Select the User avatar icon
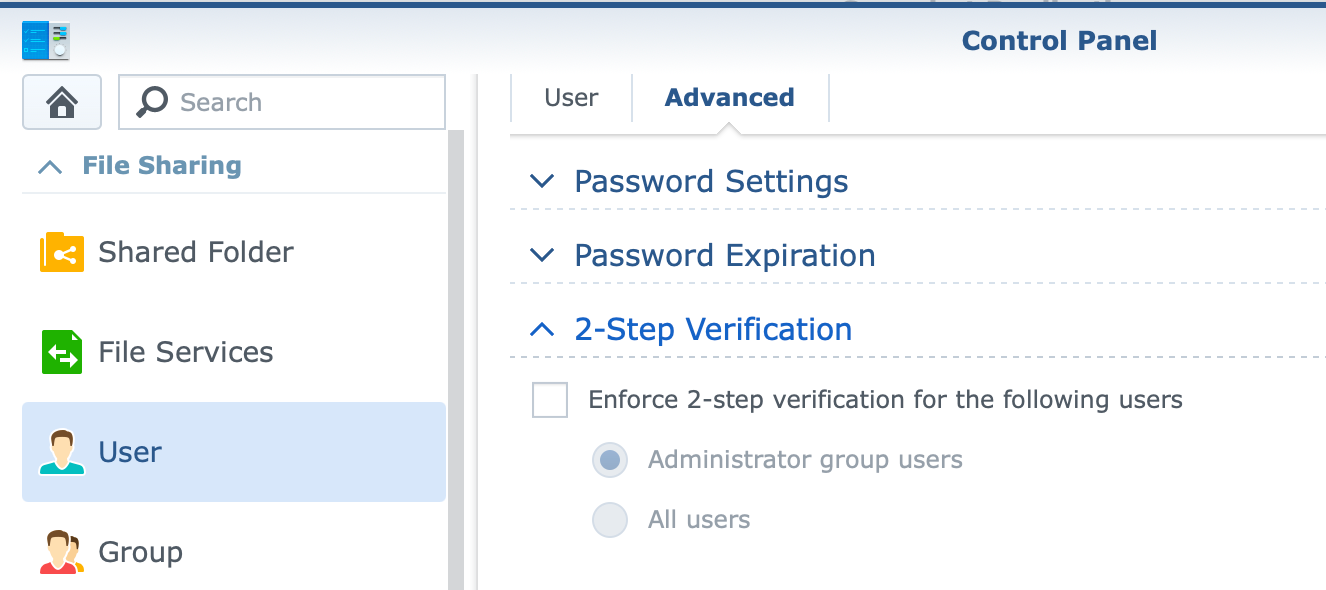The height and width of the screenshot is (590, 1326). pos(62,452)
